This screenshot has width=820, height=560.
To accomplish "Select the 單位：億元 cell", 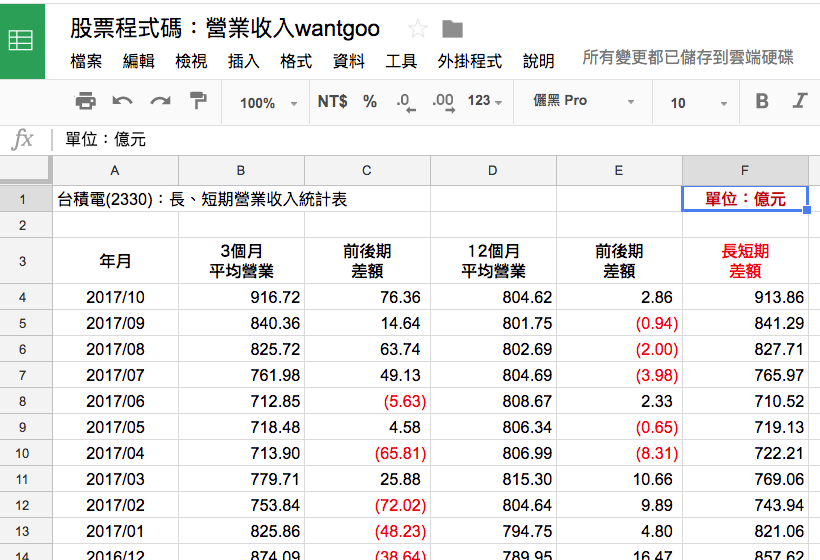I will (745, 199).
